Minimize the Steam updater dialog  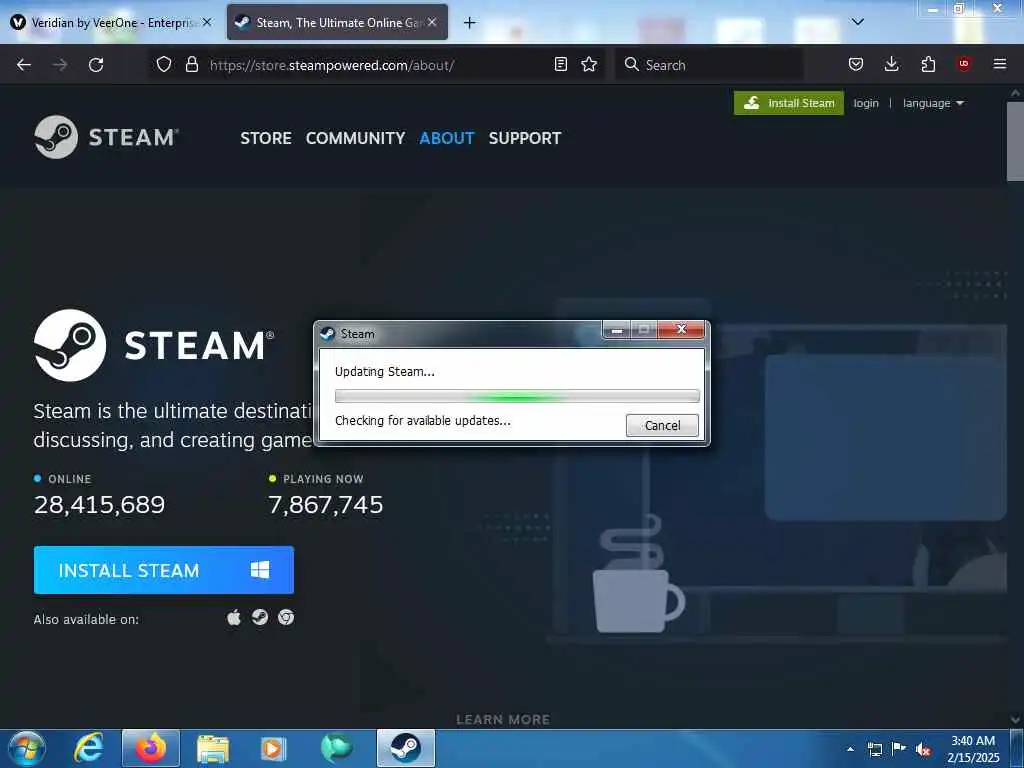[x=616, y=330]
